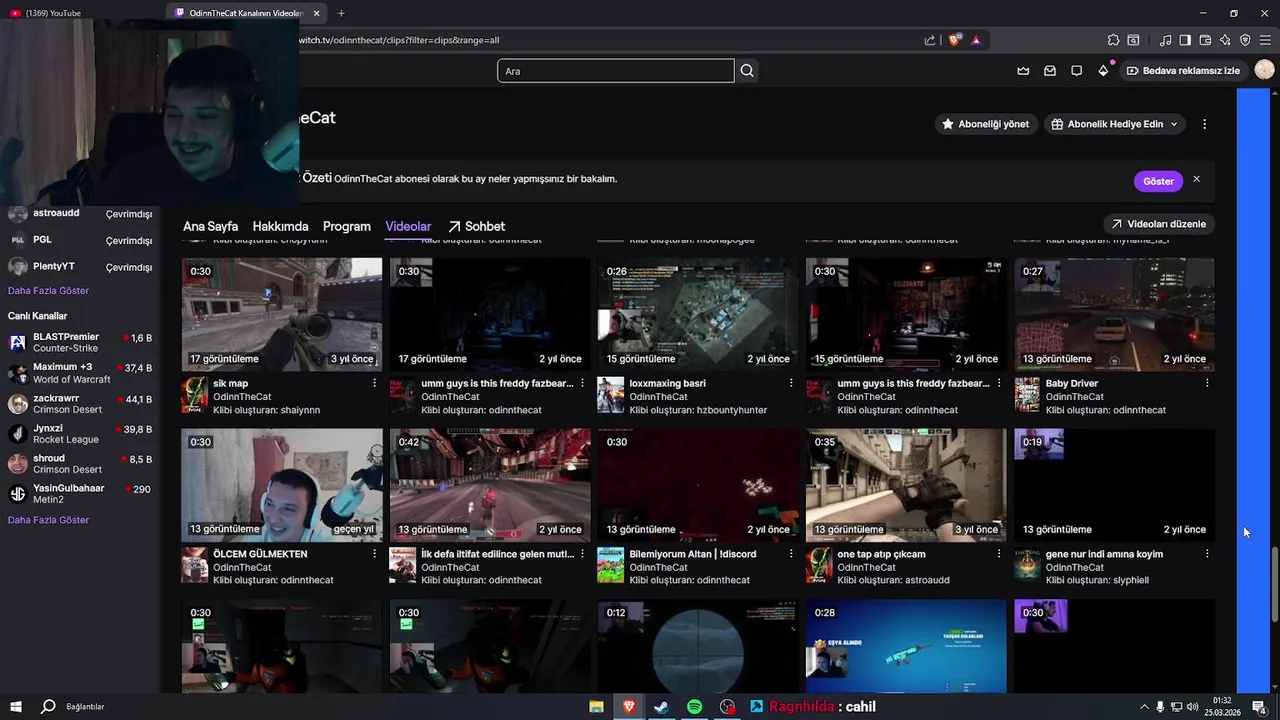The height and width of the screenshot is (720, 1280).
Task: Click the Twitch search magnifier button
Action: coord(747,71)
